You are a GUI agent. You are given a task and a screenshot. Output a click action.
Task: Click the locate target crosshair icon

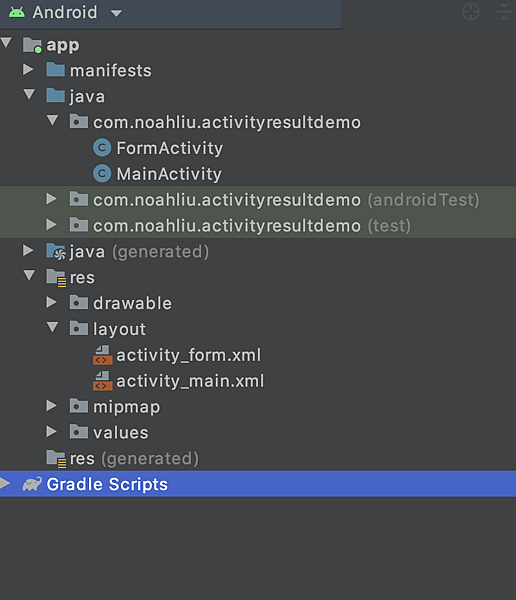click(x=470, y=12)
